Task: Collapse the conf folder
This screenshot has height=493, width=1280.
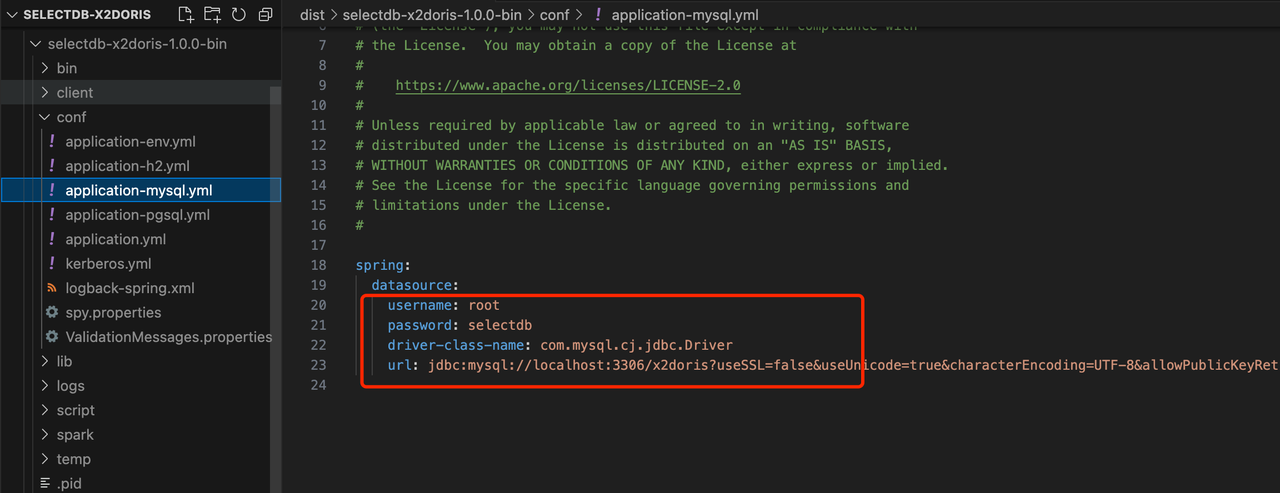Action: 44,117
